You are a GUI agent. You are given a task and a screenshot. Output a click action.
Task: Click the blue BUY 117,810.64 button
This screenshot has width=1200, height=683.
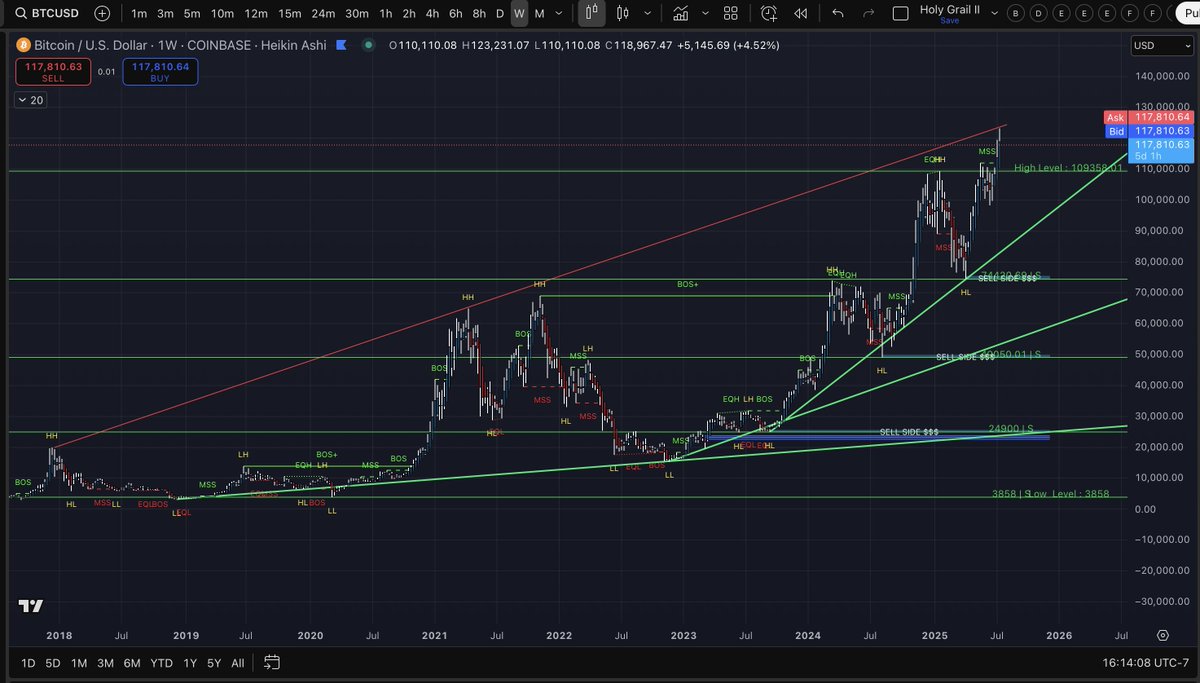160,72
